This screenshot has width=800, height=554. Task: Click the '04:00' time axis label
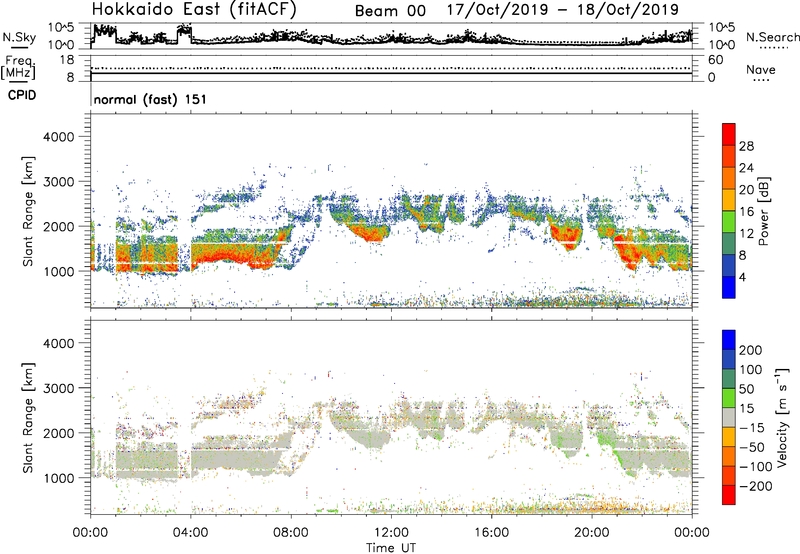point(191,533)
